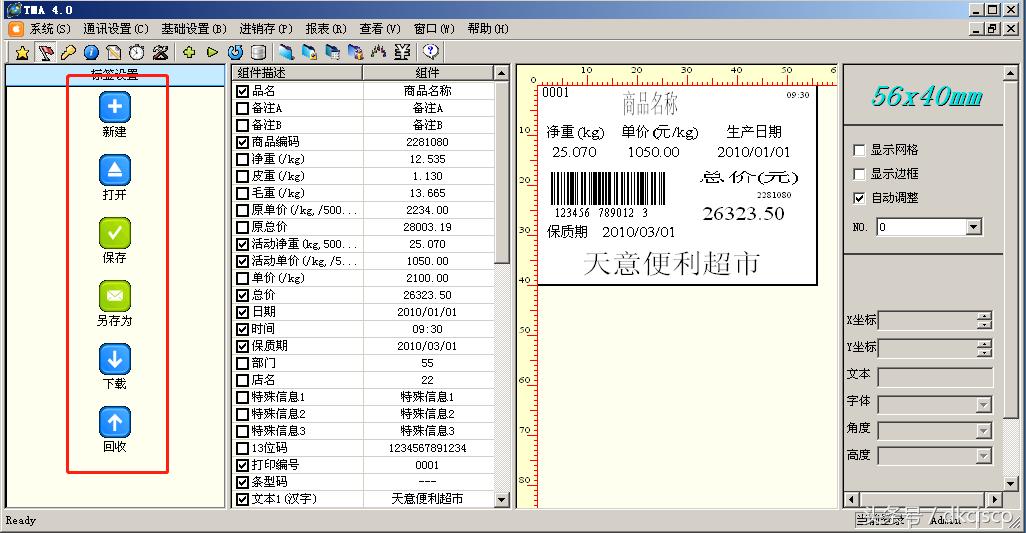Uncheck the 品名 component checkbox
The image size is (1026, 533).
[x=243, y=91]
